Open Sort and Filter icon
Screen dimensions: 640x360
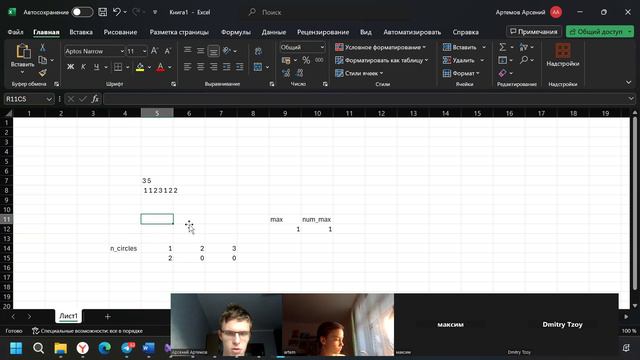click(524, 47)
